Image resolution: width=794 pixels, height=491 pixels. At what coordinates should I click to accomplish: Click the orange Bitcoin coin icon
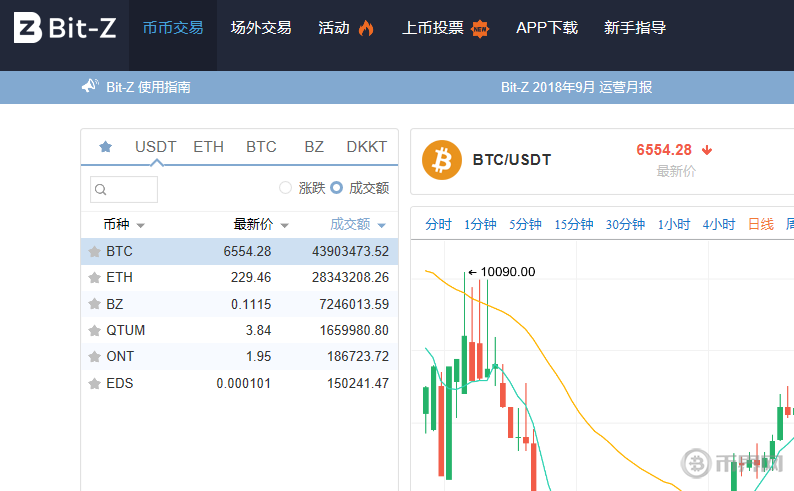point(442,160)
